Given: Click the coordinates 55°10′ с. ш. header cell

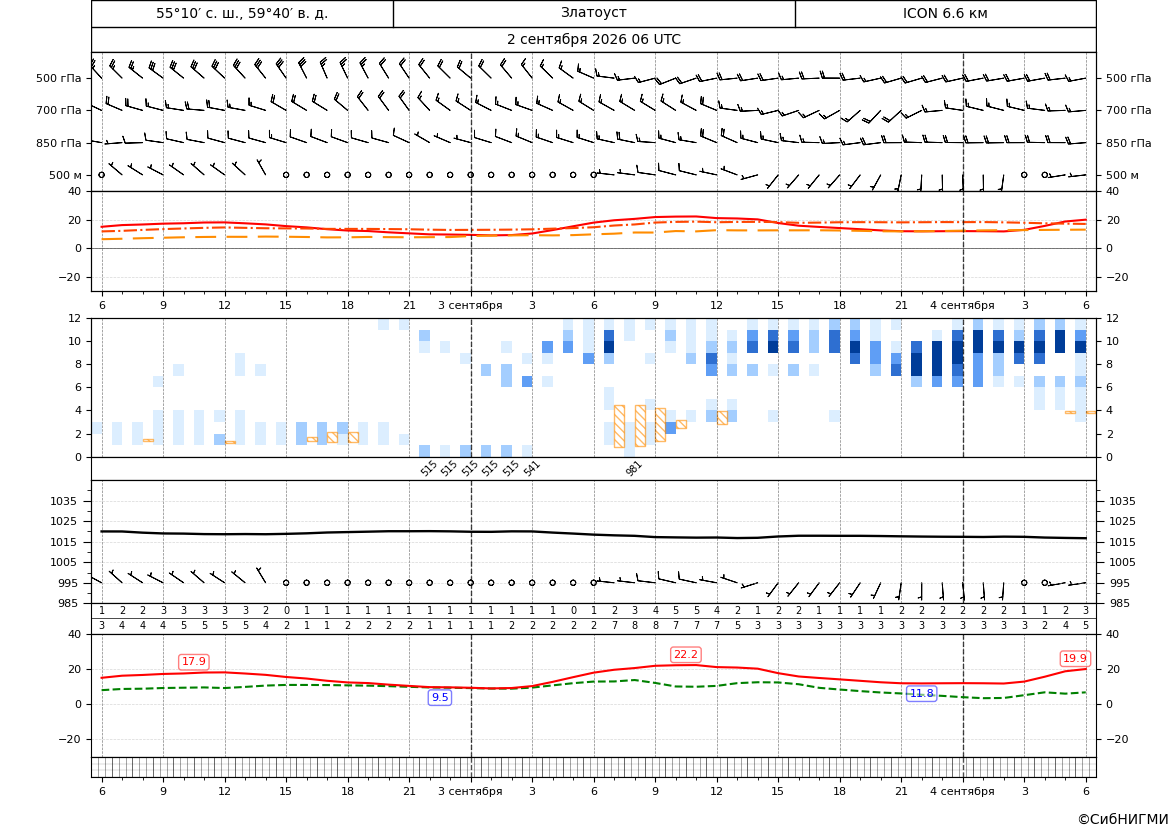Looking at the screenshot, I should (x=242, y=13).
